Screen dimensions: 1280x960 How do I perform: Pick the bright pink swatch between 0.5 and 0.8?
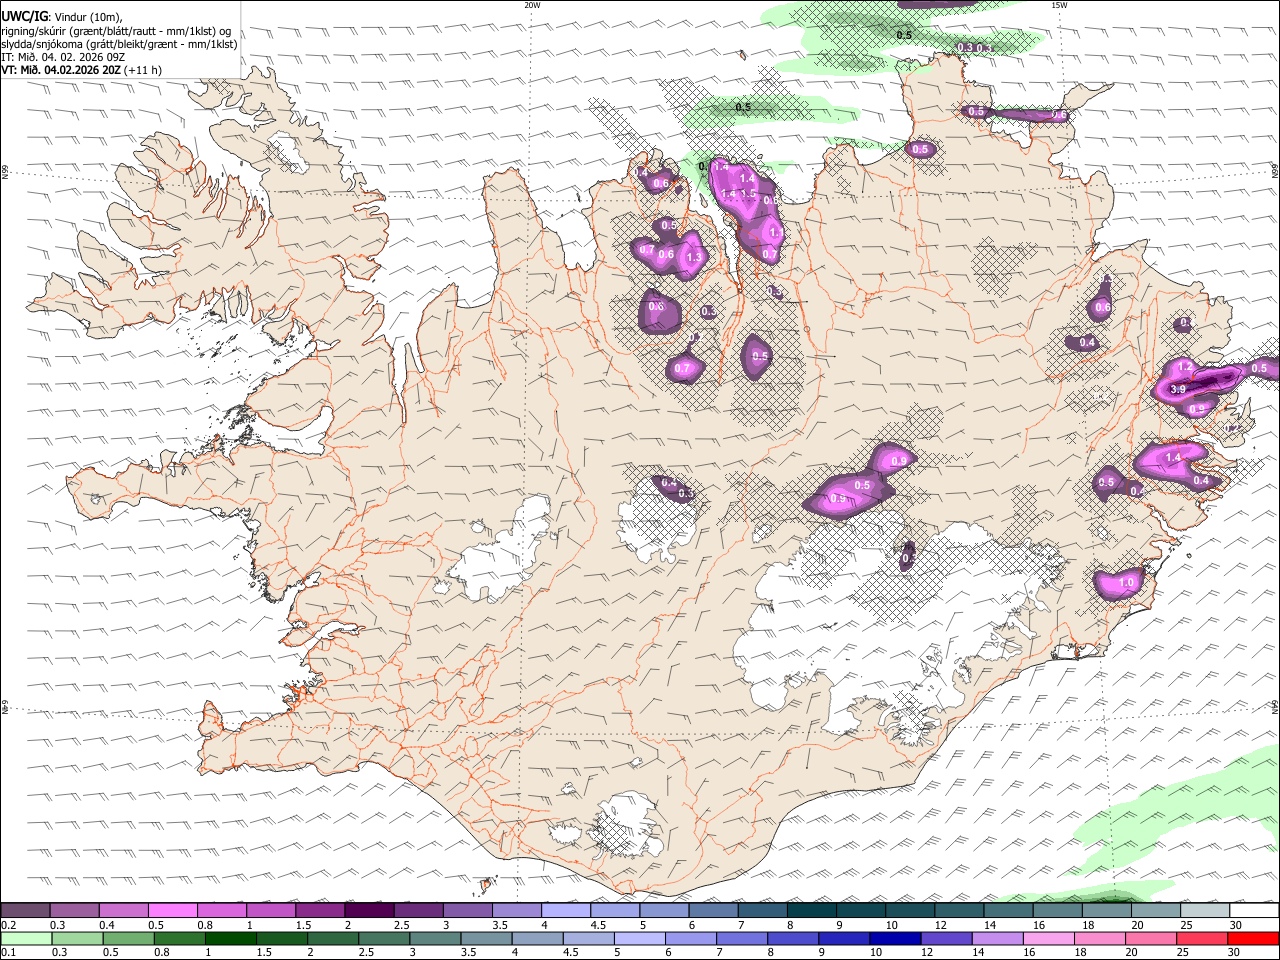click(172, 911)
